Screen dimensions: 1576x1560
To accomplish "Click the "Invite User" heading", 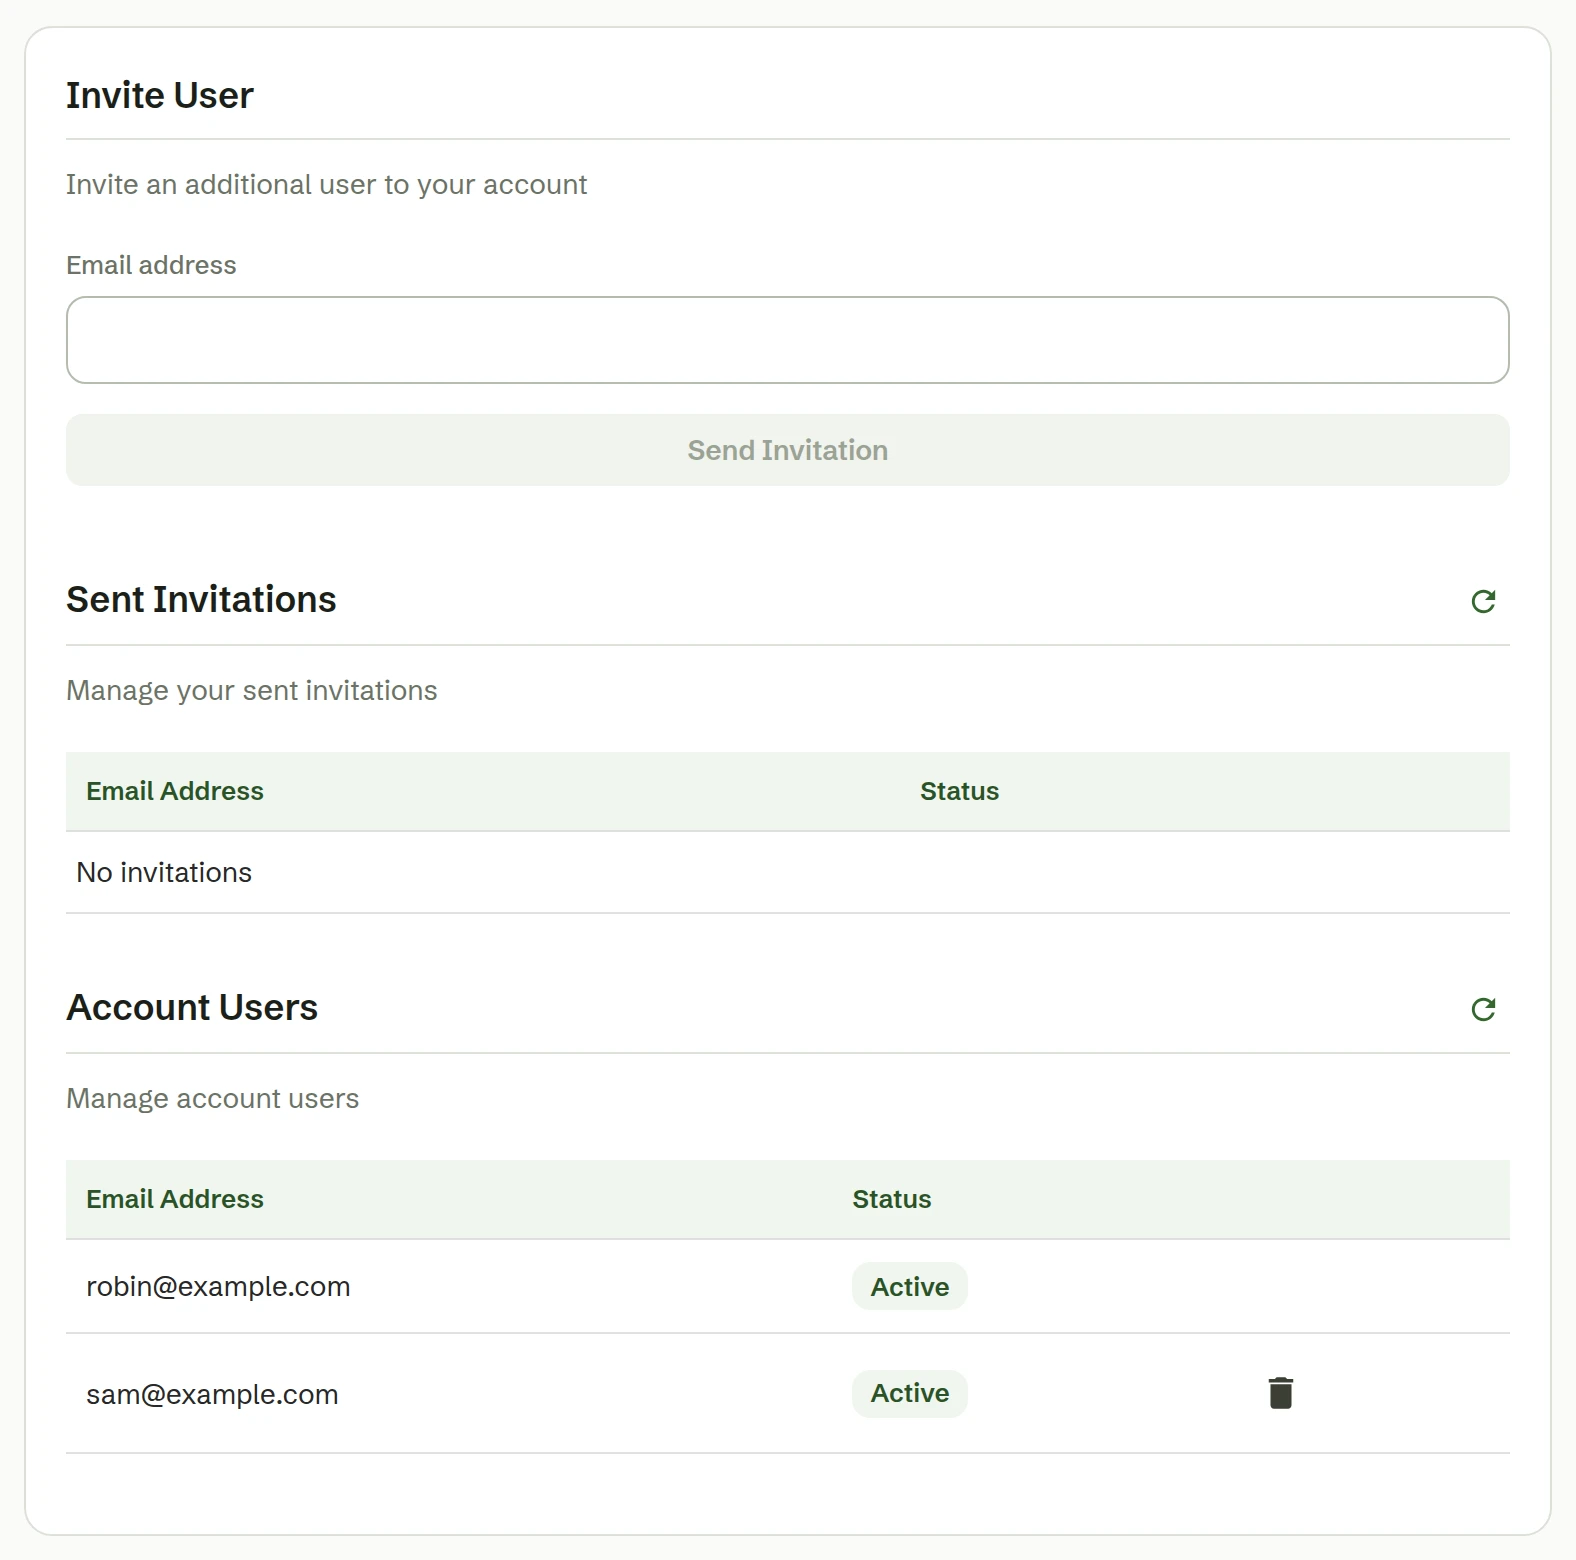I will (x=160, y=95).
